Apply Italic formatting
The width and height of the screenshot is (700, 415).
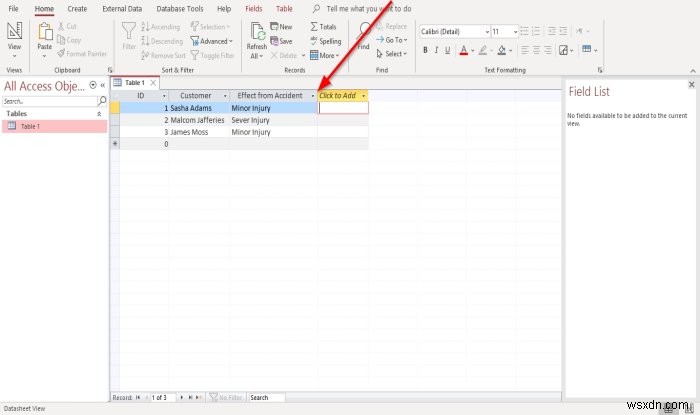point(436,50)
